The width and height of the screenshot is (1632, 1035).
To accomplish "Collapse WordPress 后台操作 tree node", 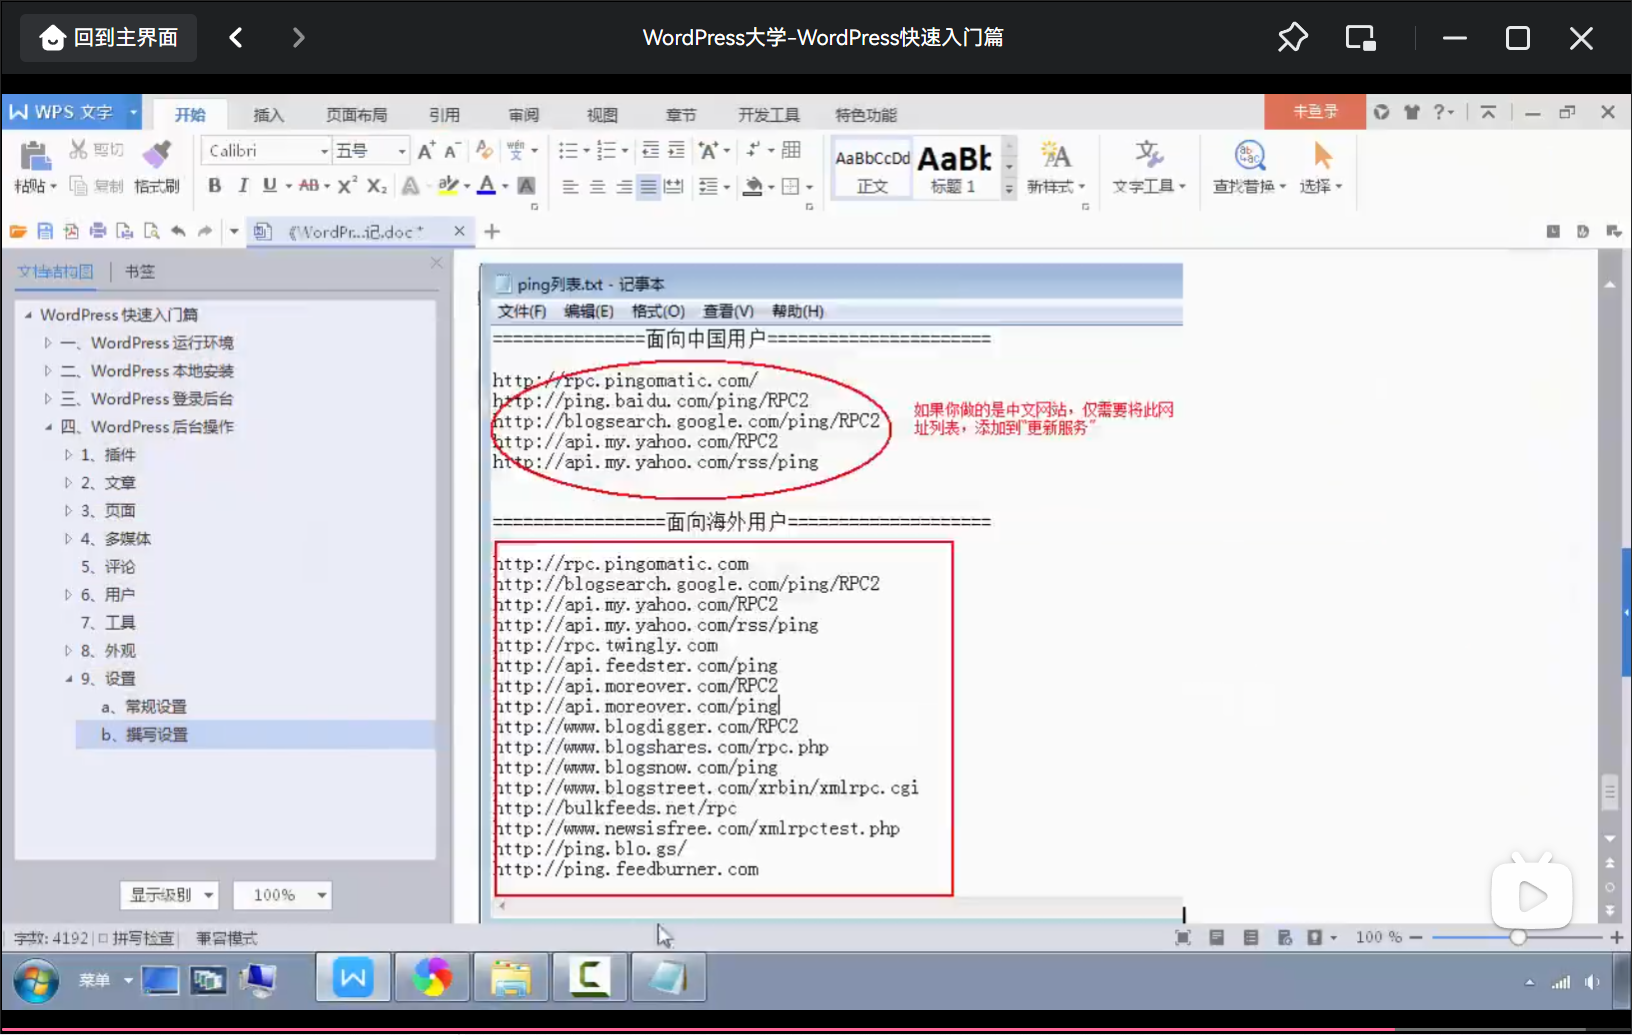I will 47,427.
